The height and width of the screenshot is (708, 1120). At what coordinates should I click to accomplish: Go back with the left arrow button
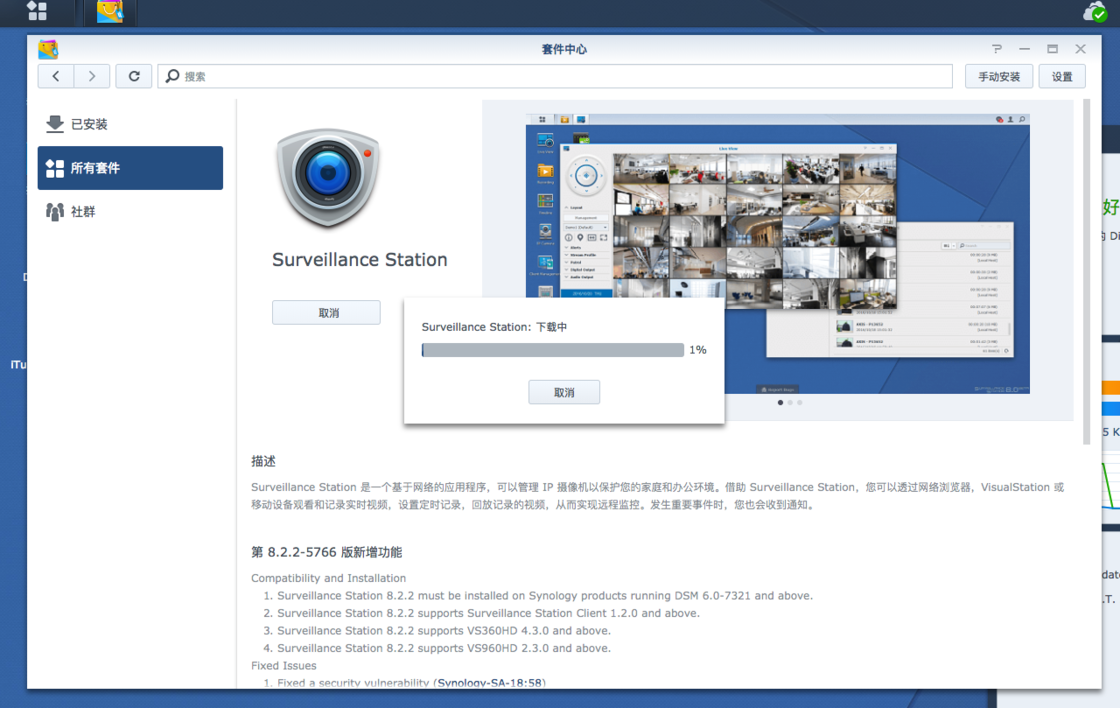pyautogui.click(x=56, y=76)
